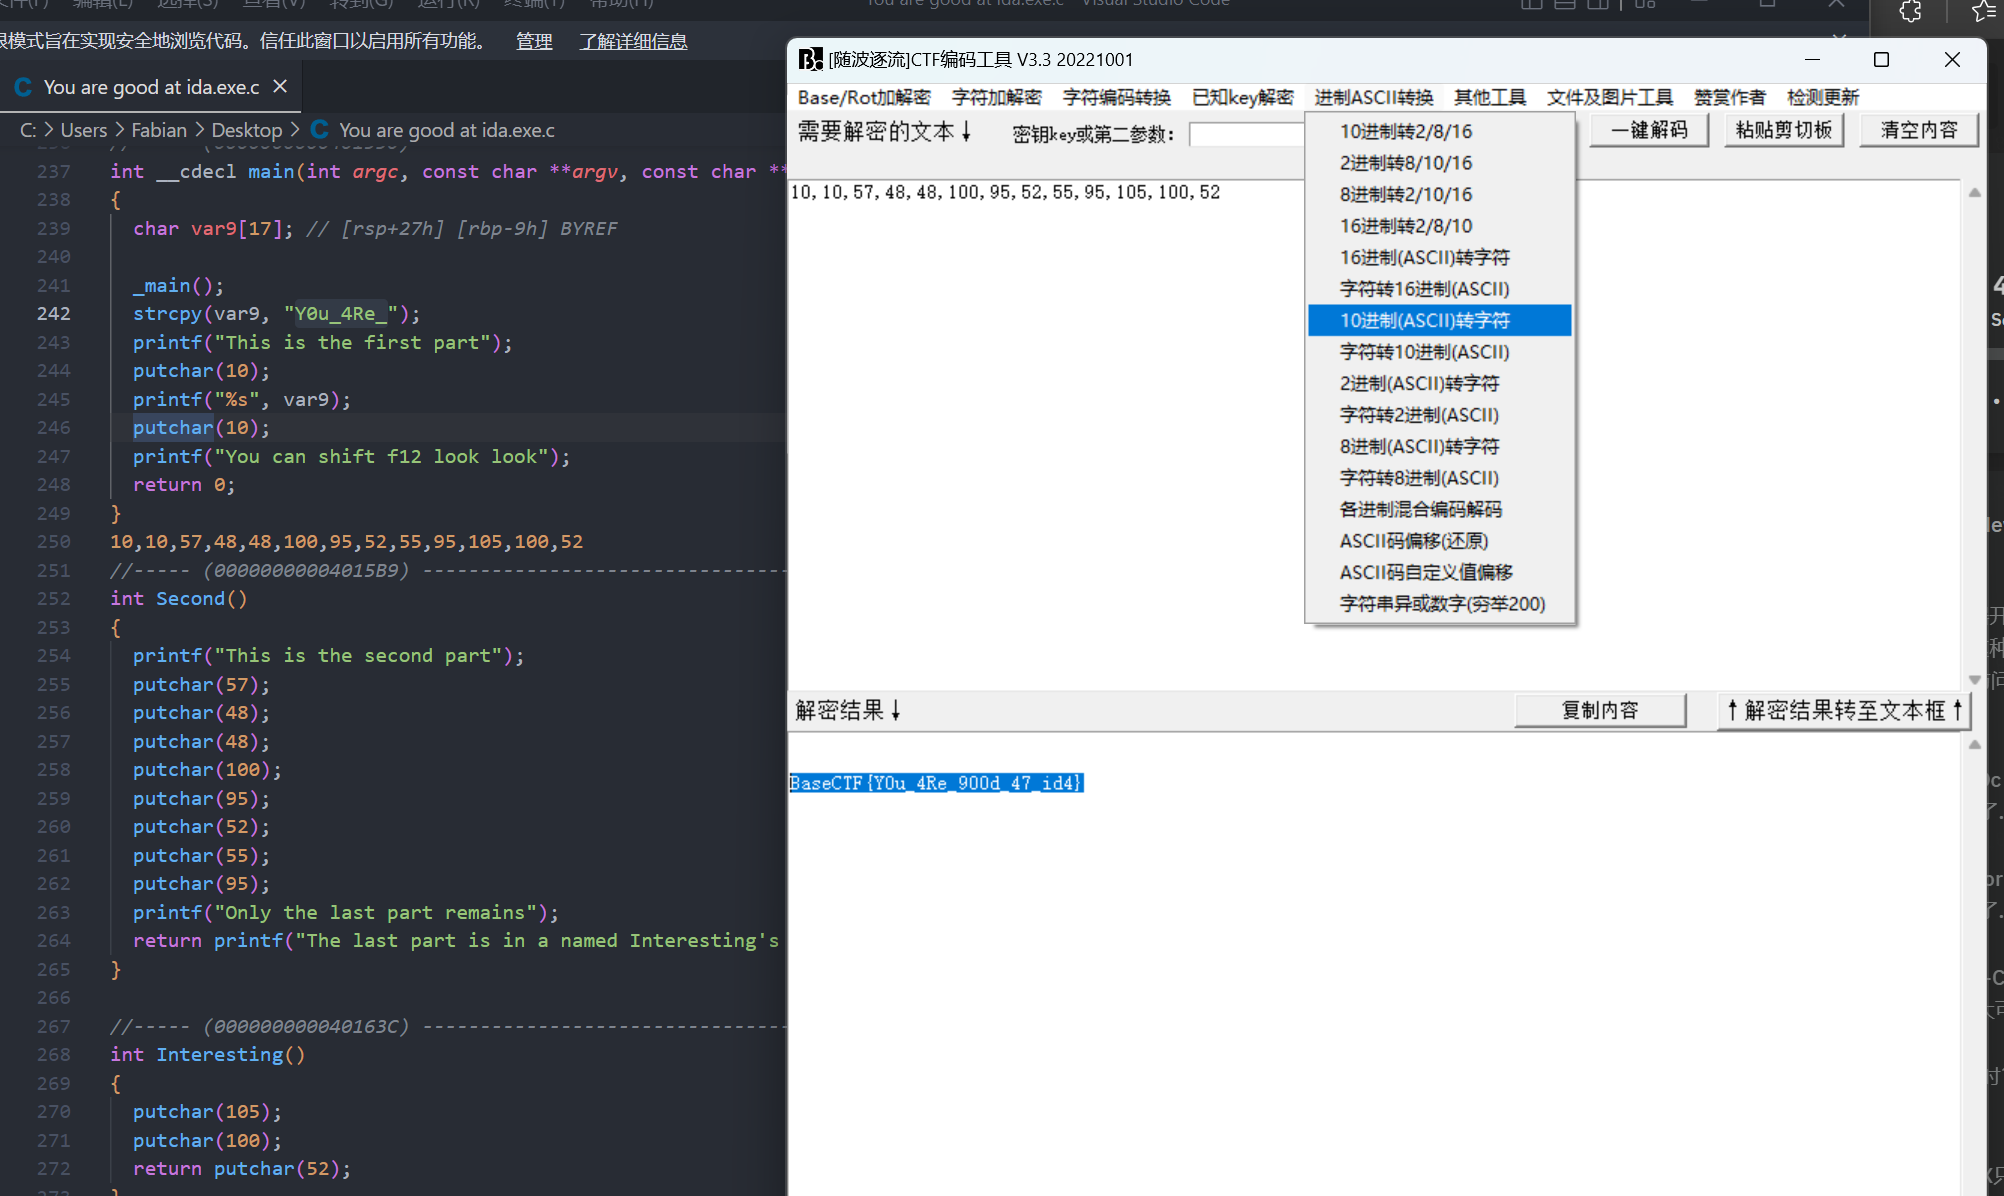
Task: Open 字符加解密 menu
Action: [x=996, y=97]
